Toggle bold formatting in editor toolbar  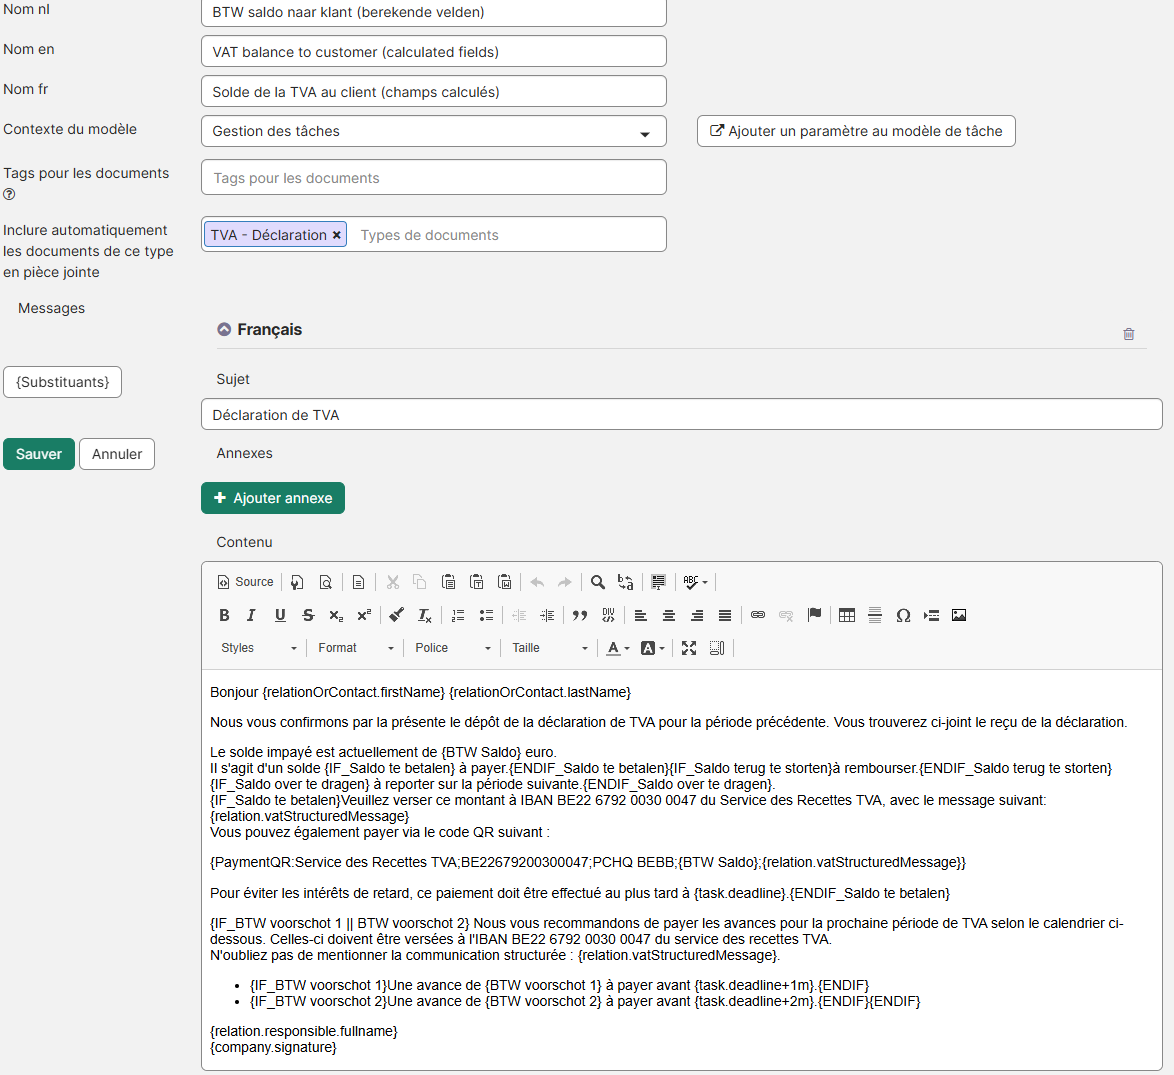point(224,615)
